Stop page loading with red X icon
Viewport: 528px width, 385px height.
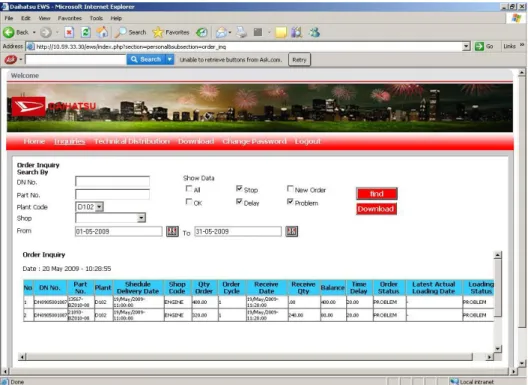(69, 32)
